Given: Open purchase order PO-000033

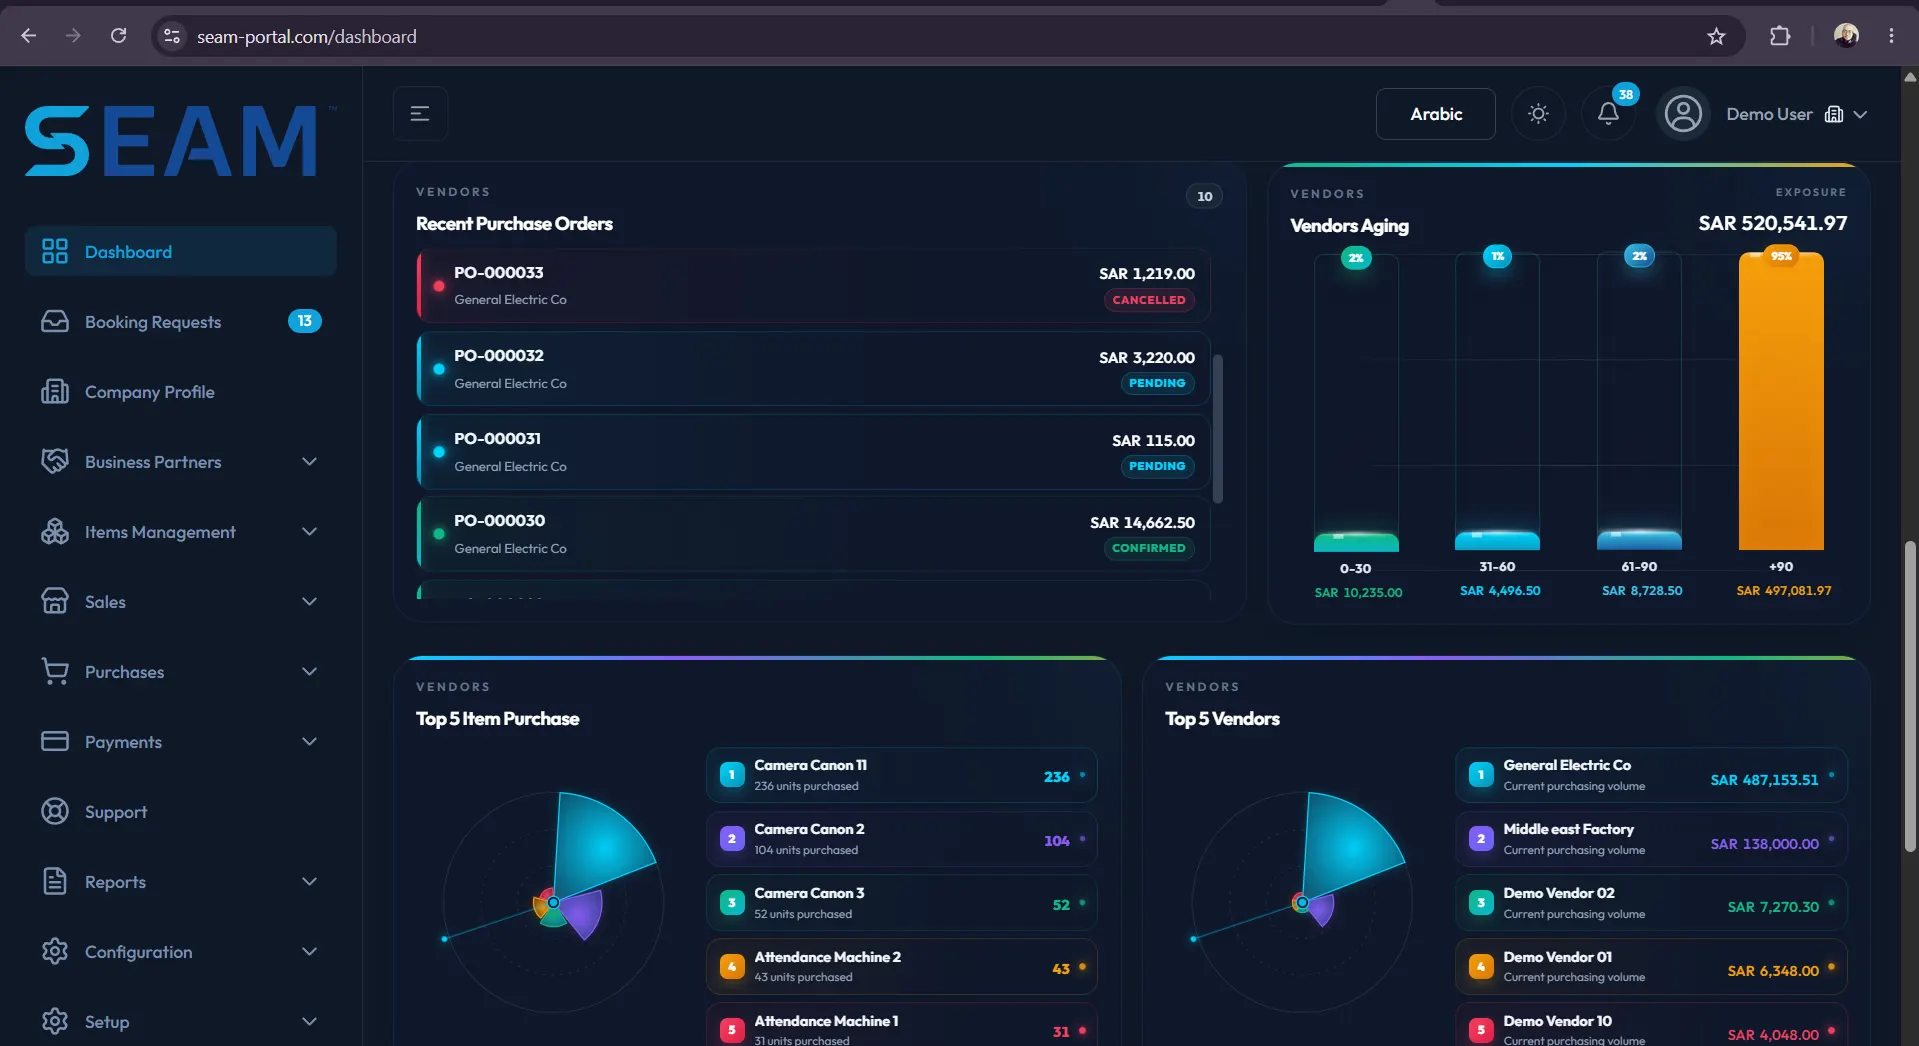Looking at the screenshot, I should 813,286.
